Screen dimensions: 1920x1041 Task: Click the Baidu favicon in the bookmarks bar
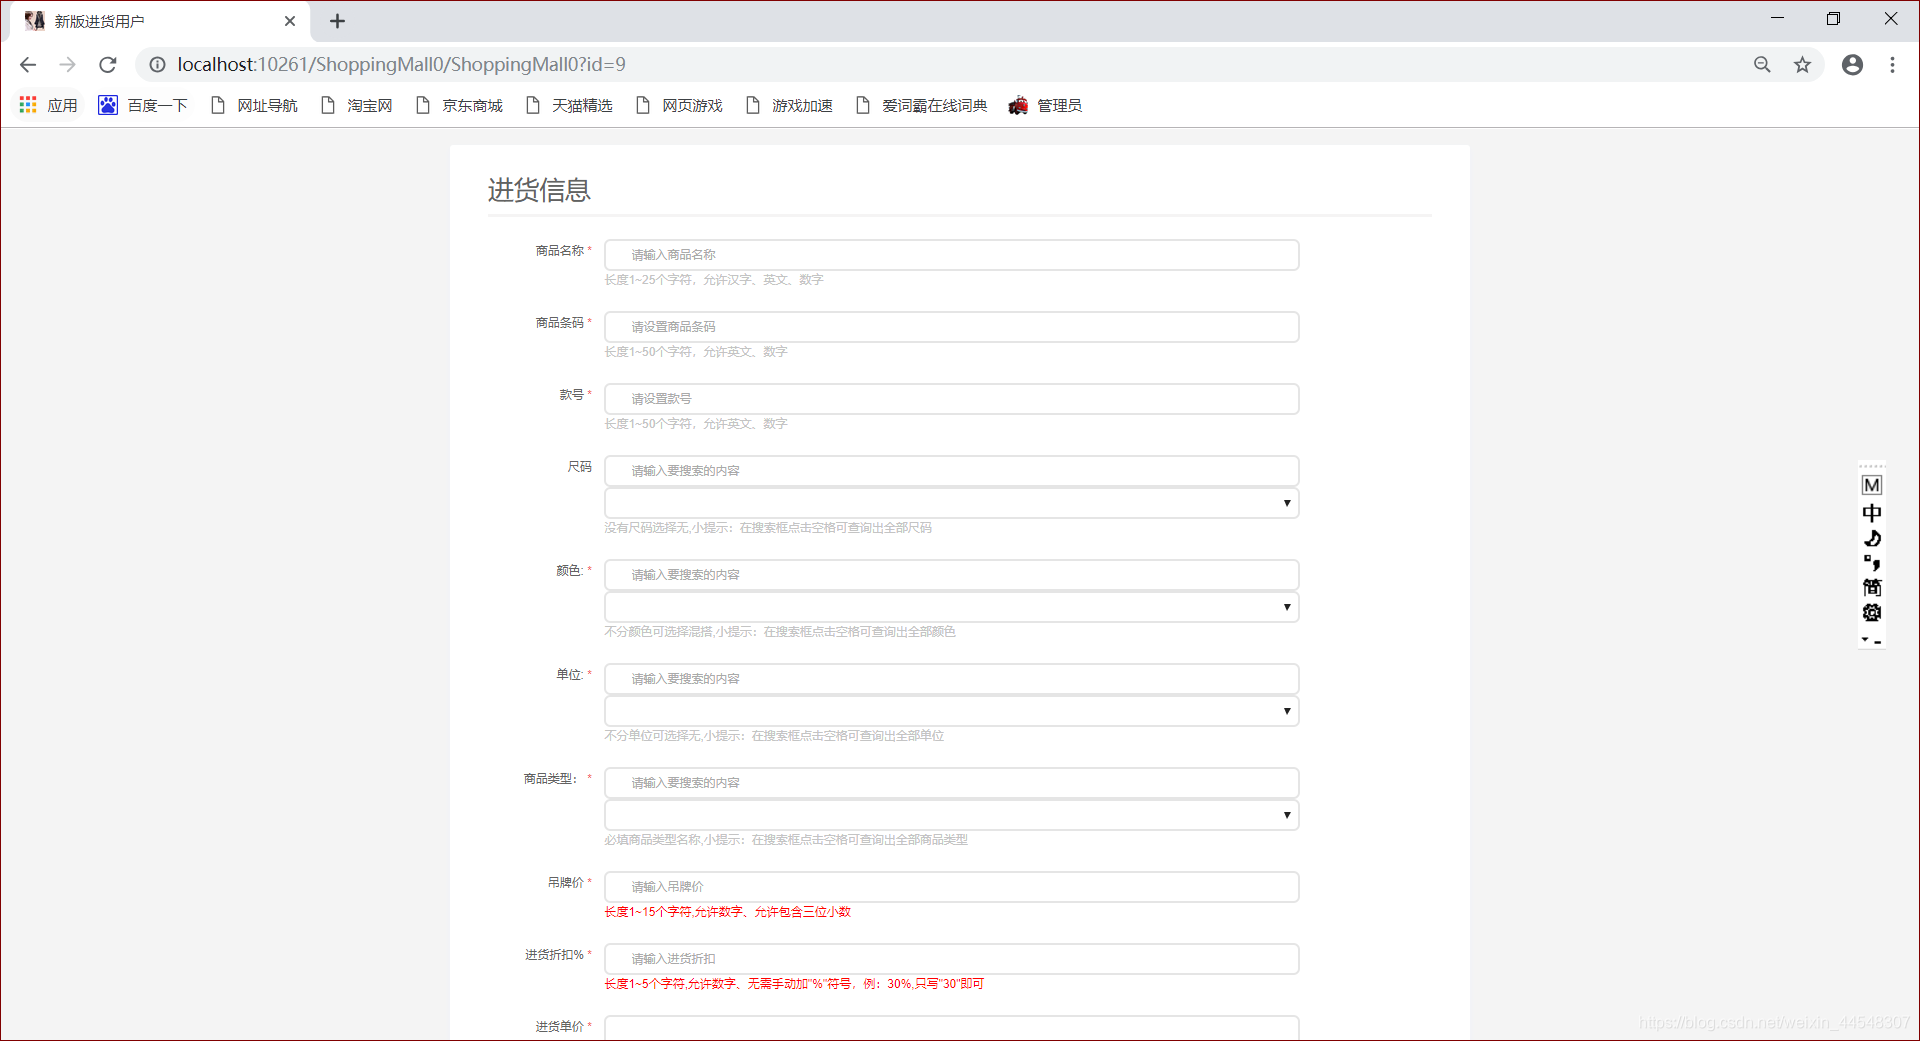(107, 105)
